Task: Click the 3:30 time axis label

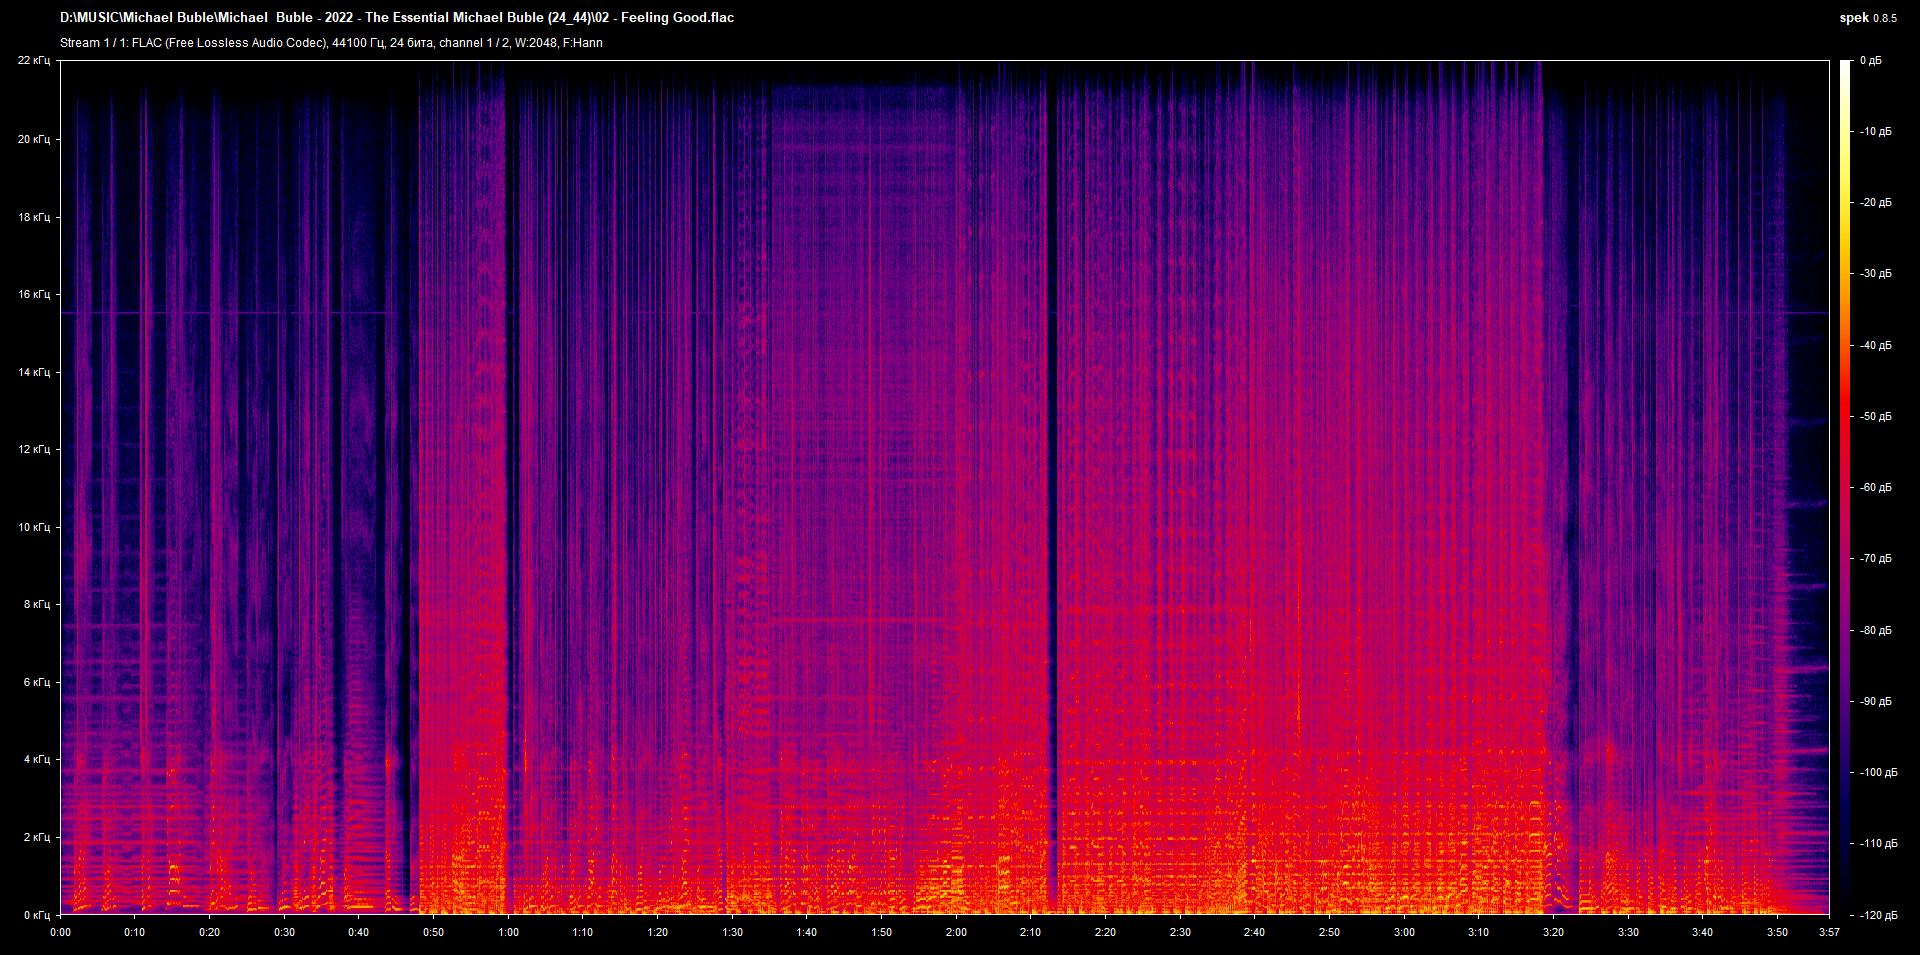Action: tap(1629, 932)
